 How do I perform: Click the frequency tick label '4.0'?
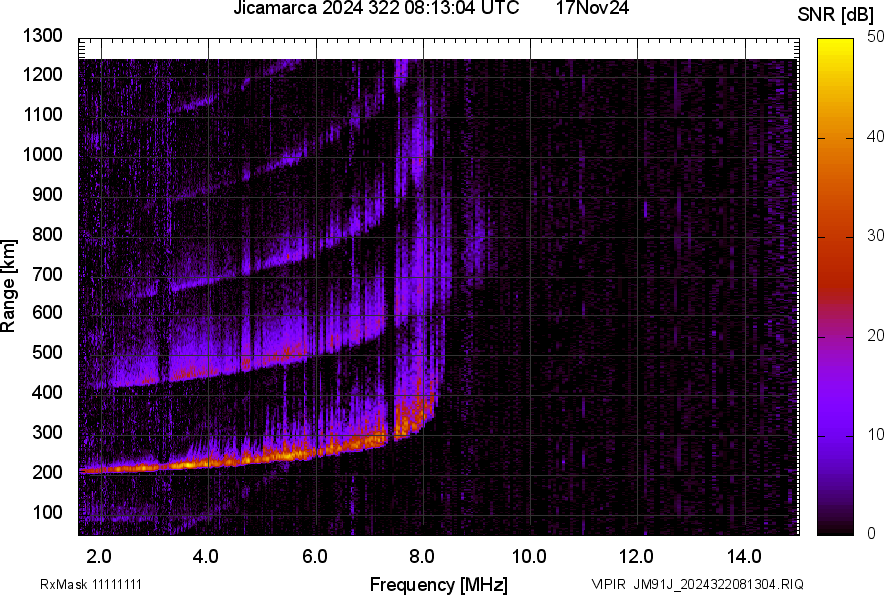click(206, 557)
